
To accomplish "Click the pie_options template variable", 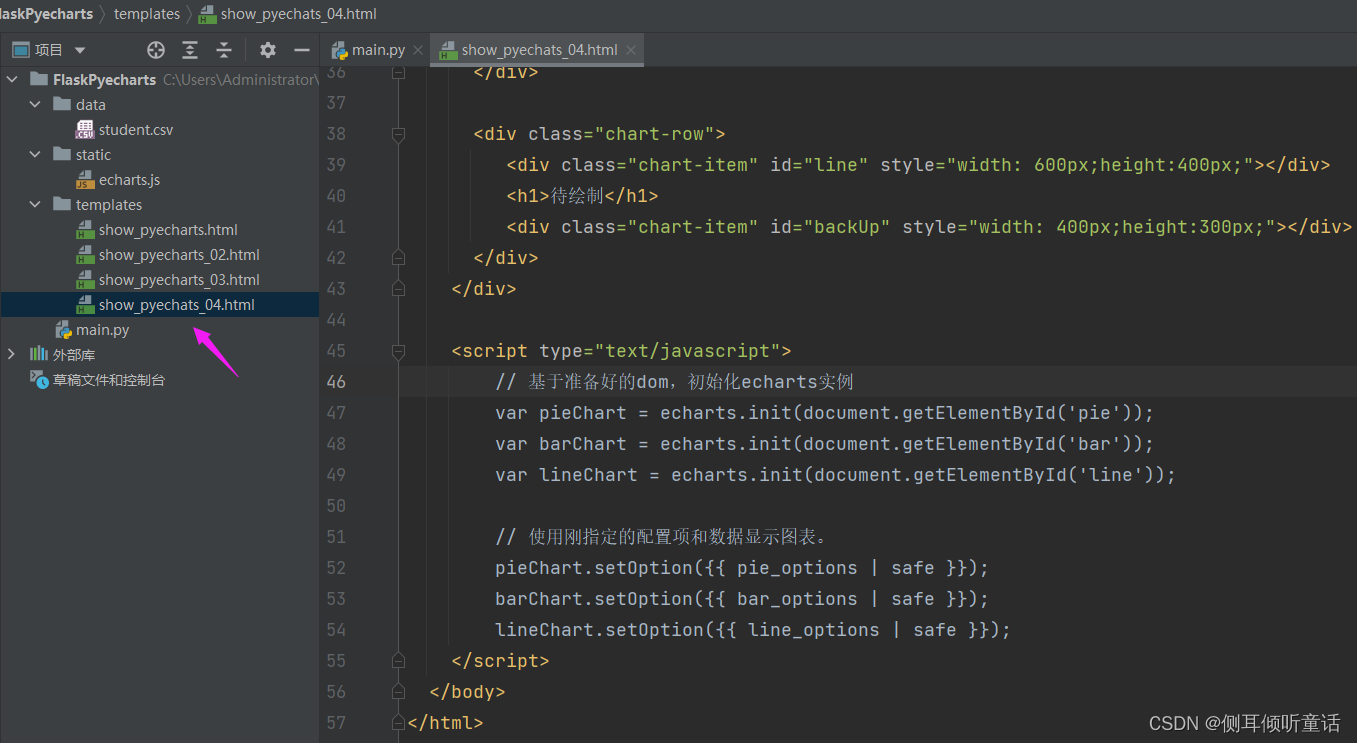I will (x=797, y=568).
